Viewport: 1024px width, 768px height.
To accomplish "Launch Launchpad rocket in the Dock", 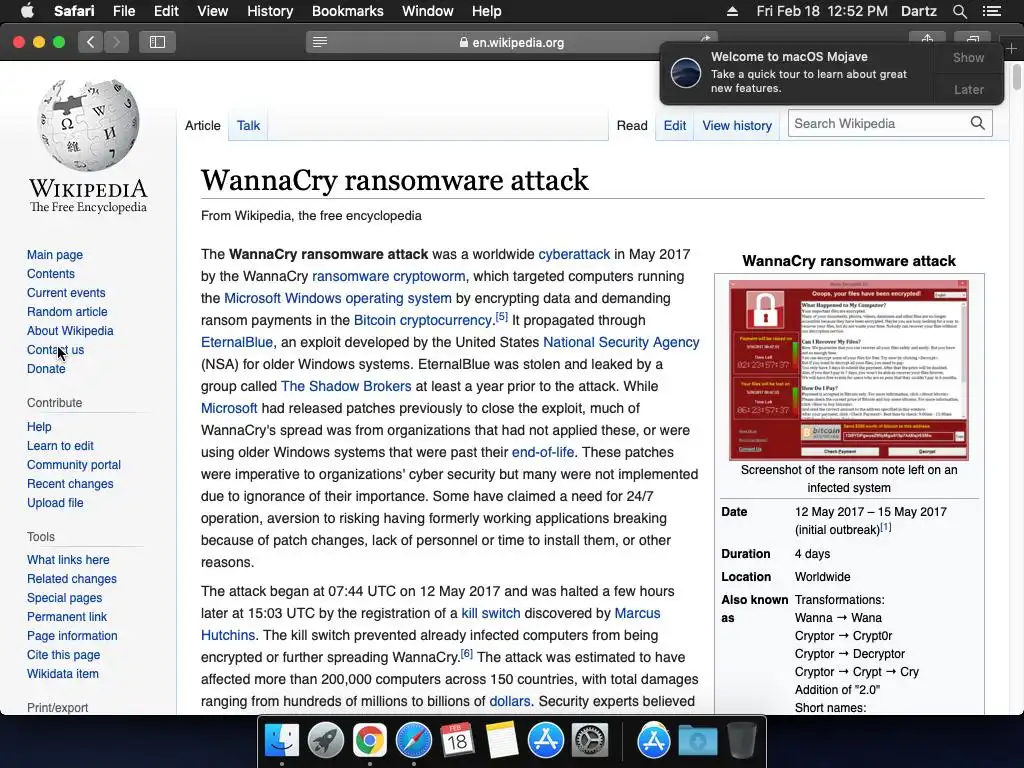I will (325, 741).
